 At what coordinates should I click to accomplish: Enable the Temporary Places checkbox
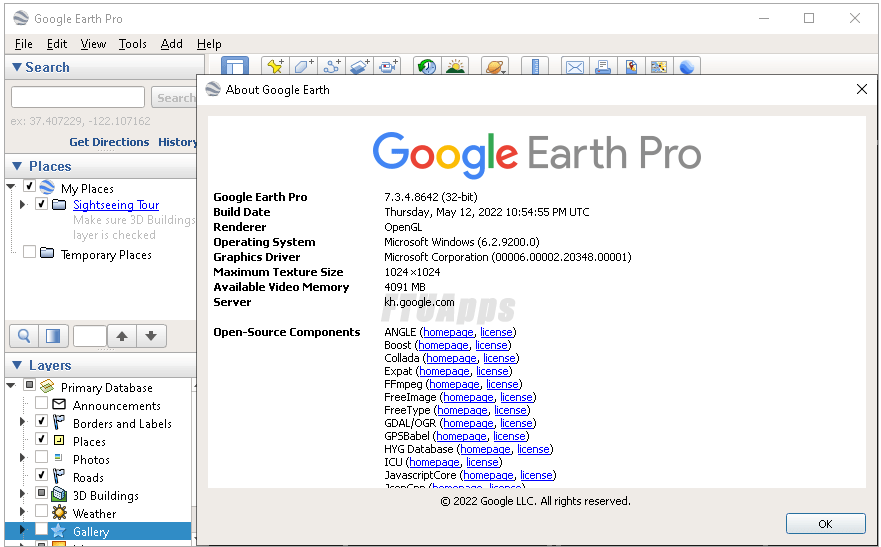tap(30, 253)
